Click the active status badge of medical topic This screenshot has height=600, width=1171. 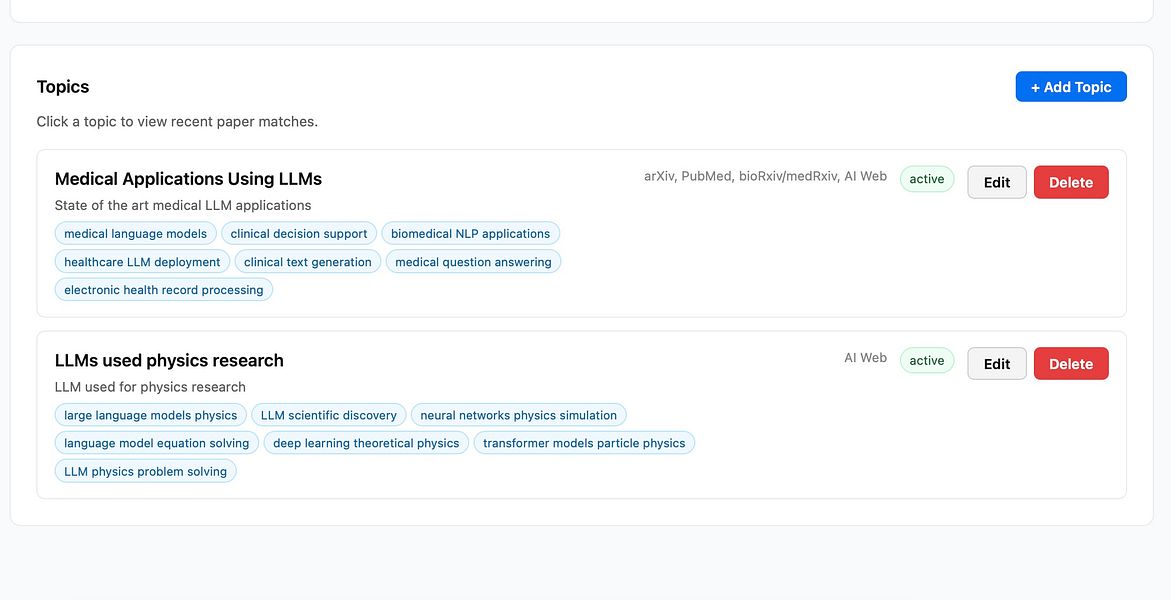point(927,179)
